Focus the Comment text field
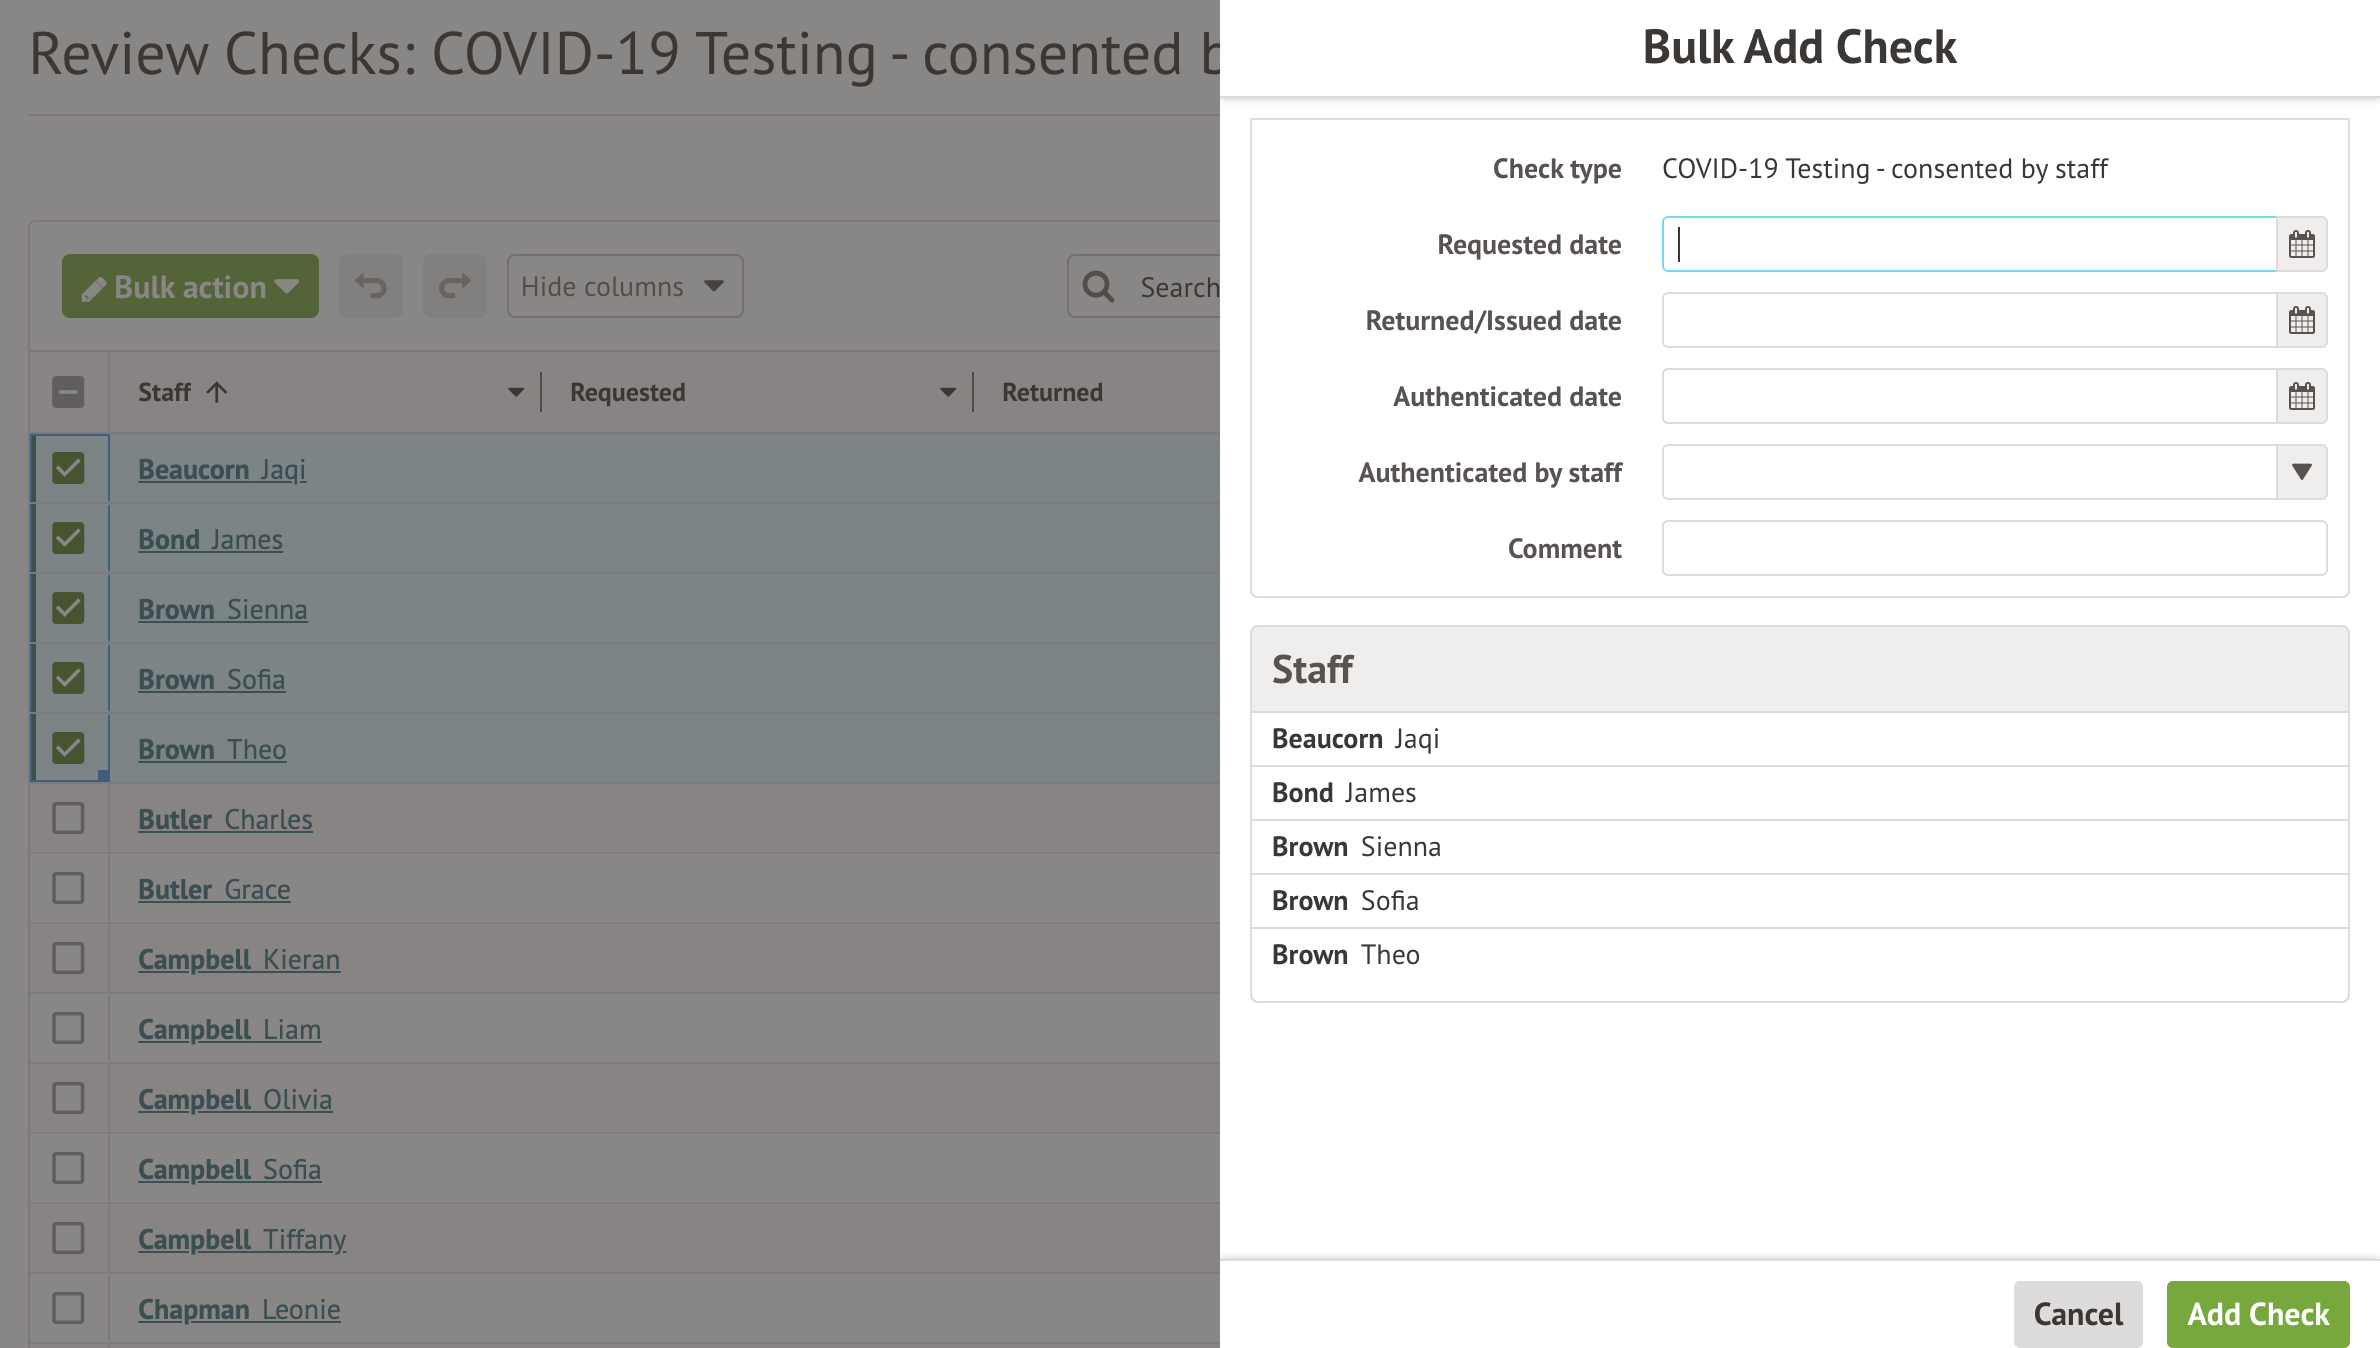Image resolution: width=2380 pixels, height=1348 pixels. point(1993,548)
